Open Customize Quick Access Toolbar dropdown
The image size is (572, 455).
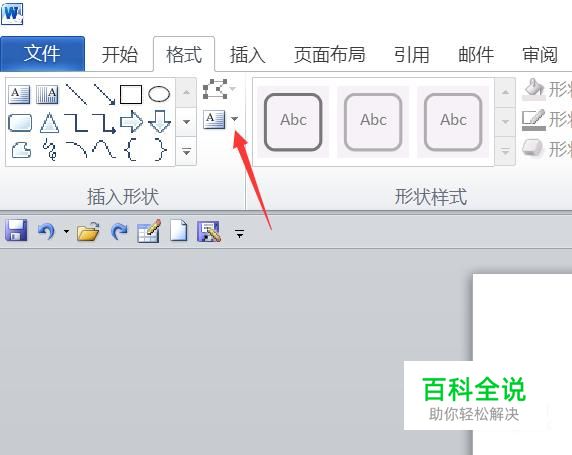pos(240,234)
